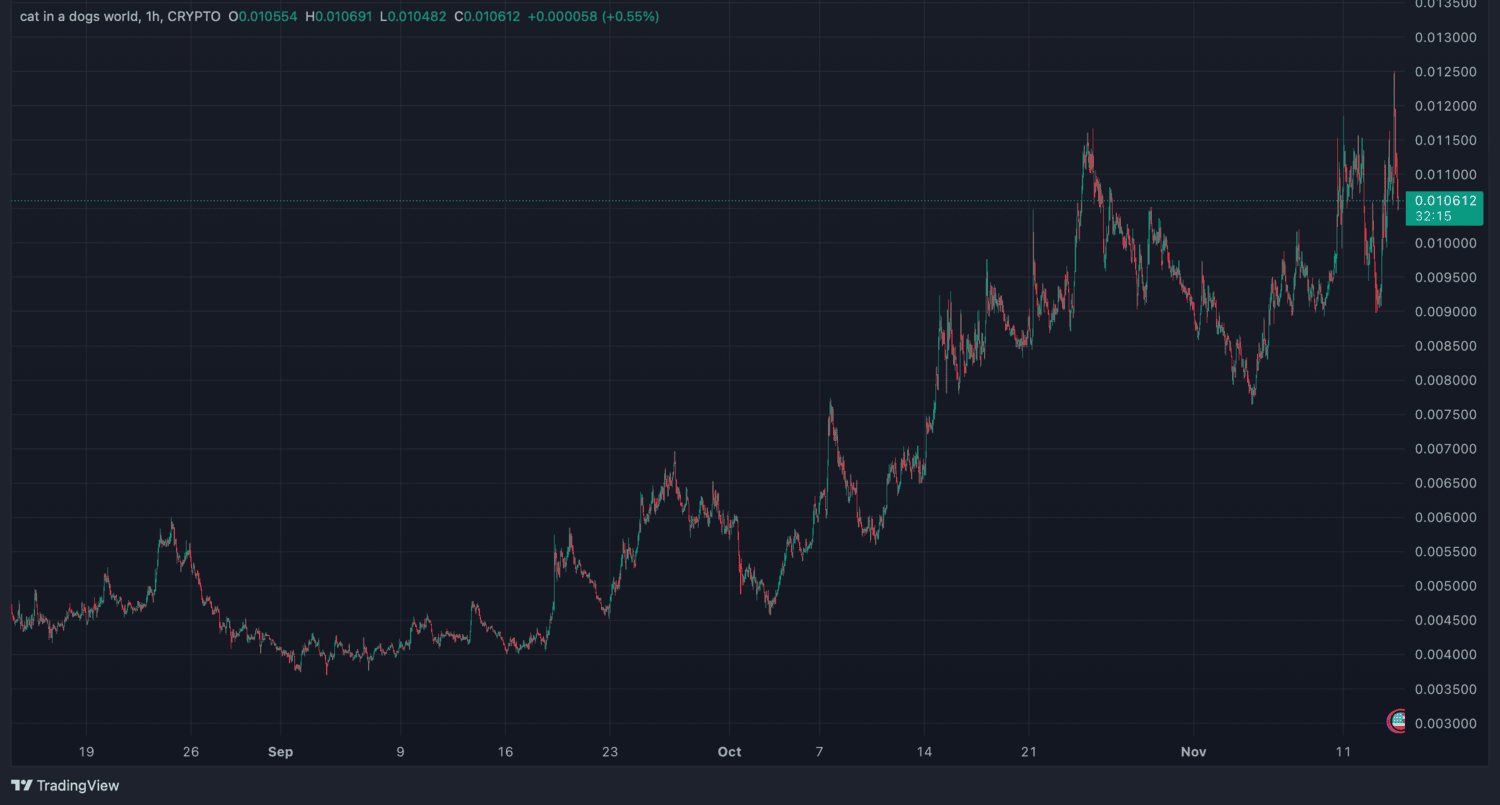Click the "0.012500" price axis label

pos(1448,72)
